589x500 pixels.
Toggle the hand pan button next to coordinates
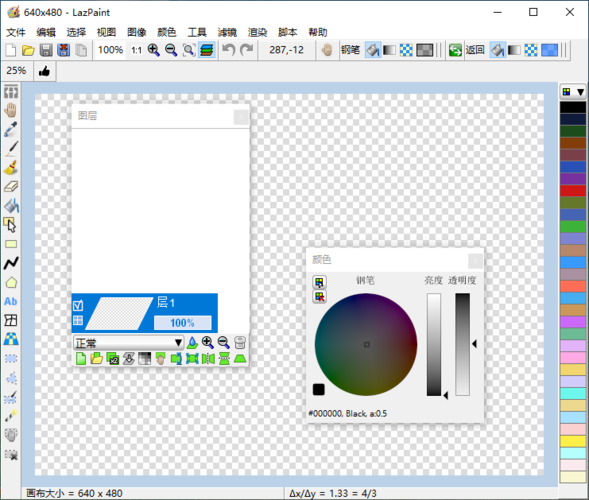[327, 50]
